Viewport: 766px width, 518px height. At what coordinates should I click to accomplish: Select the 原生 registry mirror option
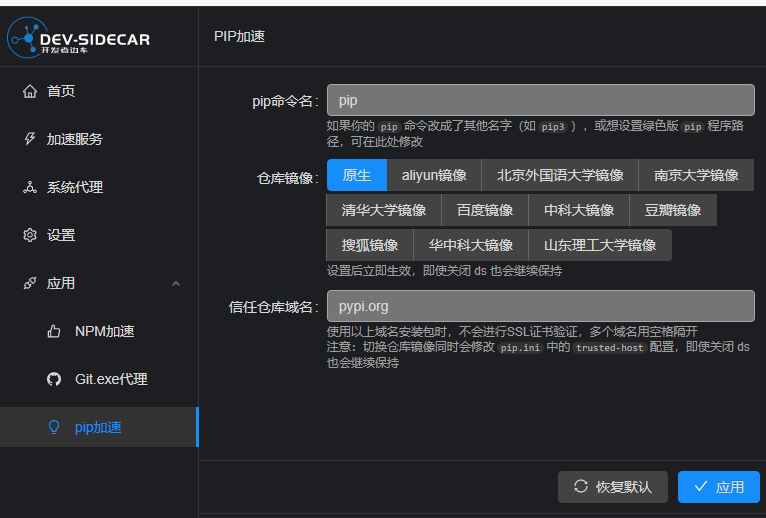coord(356,175)
